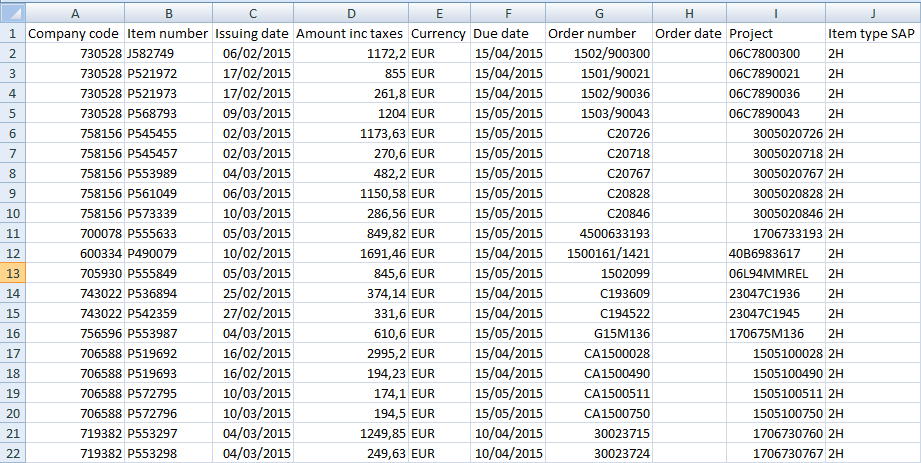
Task: Select row 1 header
Action: (12, 33)
